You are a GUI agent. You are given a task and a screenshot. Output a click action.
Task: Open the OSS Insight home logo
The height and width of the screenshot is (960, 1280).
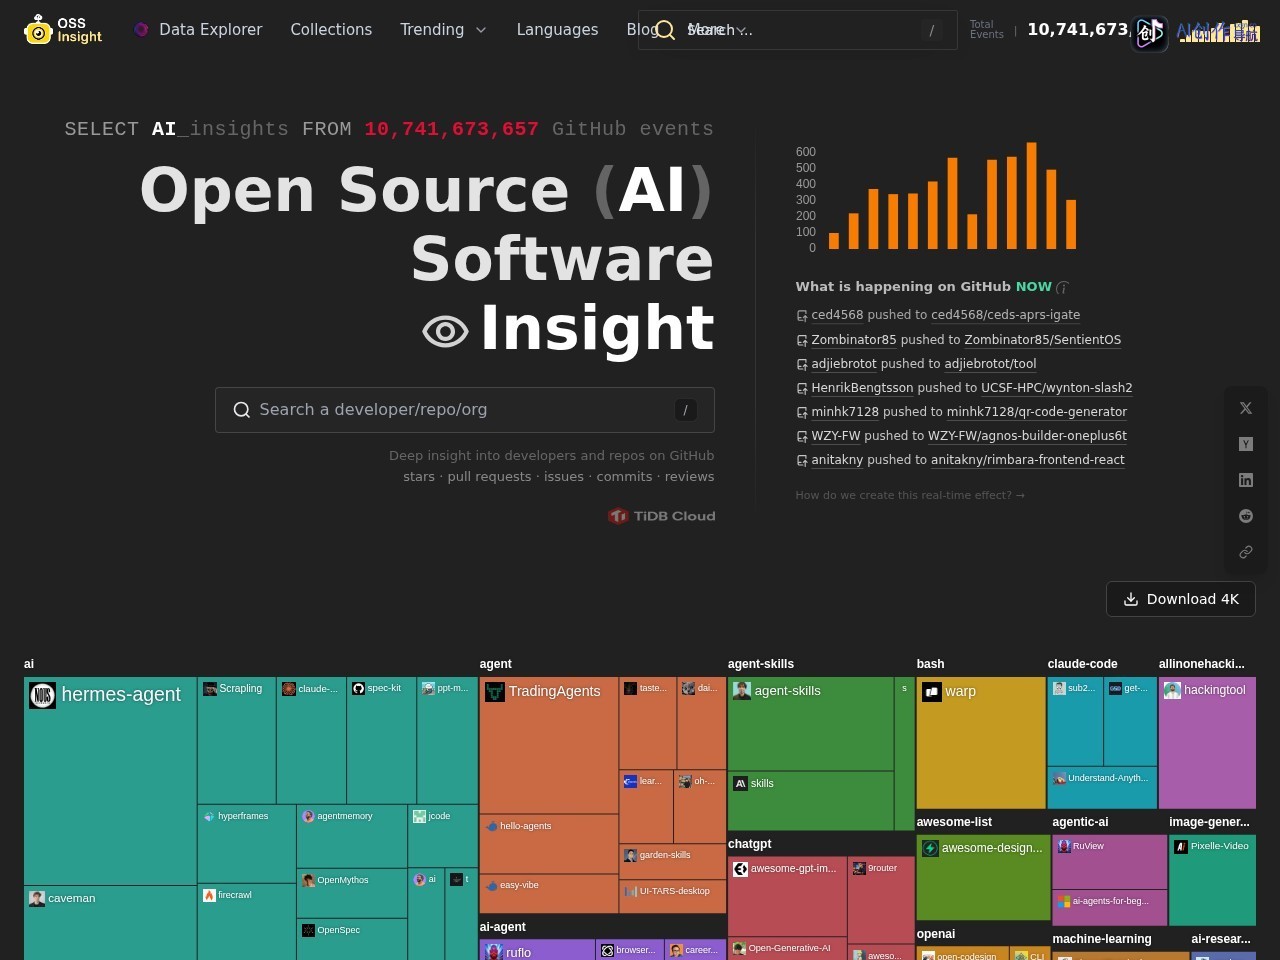click(x=63, y=30)
